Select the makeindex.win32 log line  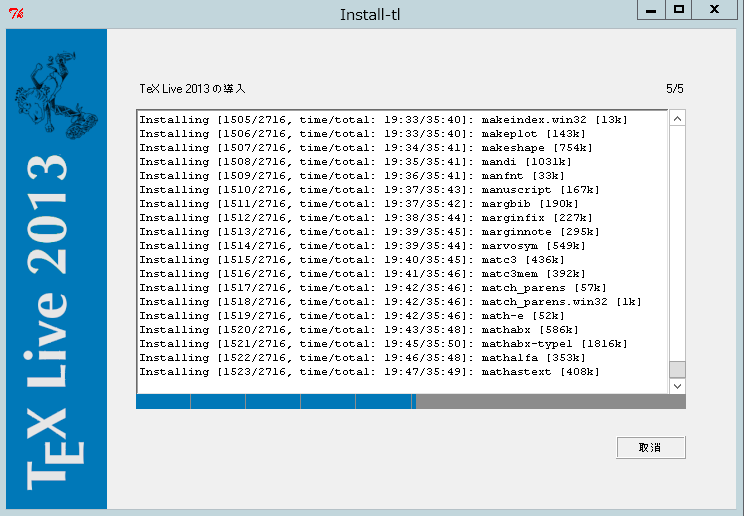[x=383, y=120]
